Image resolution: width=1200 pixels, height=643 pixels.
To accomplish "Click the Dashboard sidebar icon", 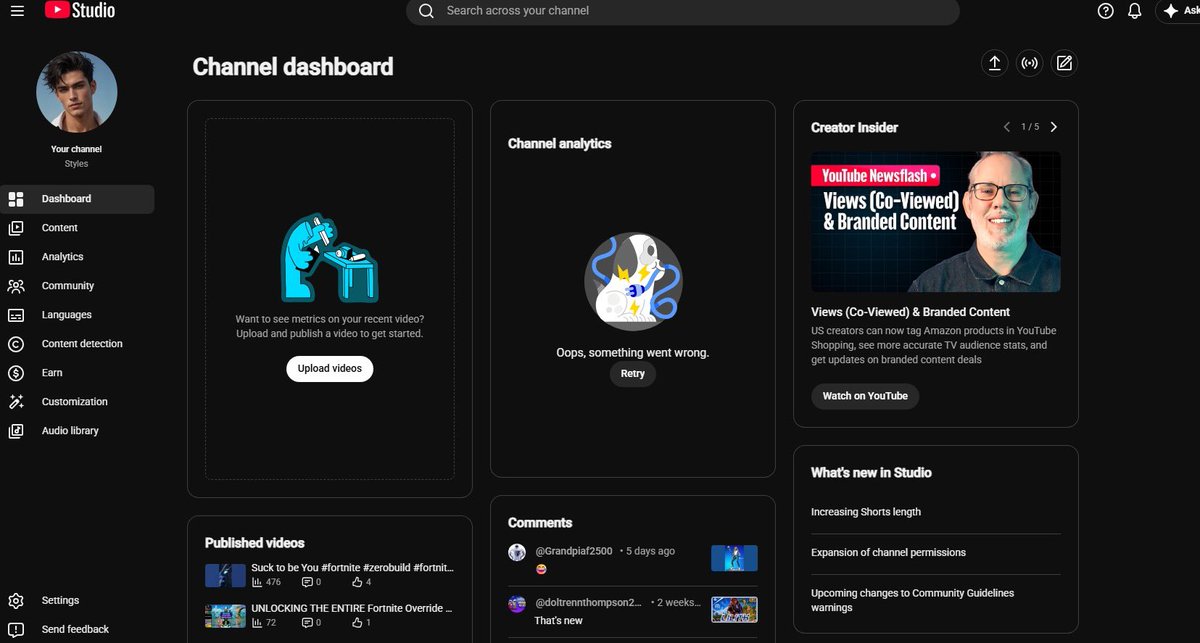I will [16, 199].
